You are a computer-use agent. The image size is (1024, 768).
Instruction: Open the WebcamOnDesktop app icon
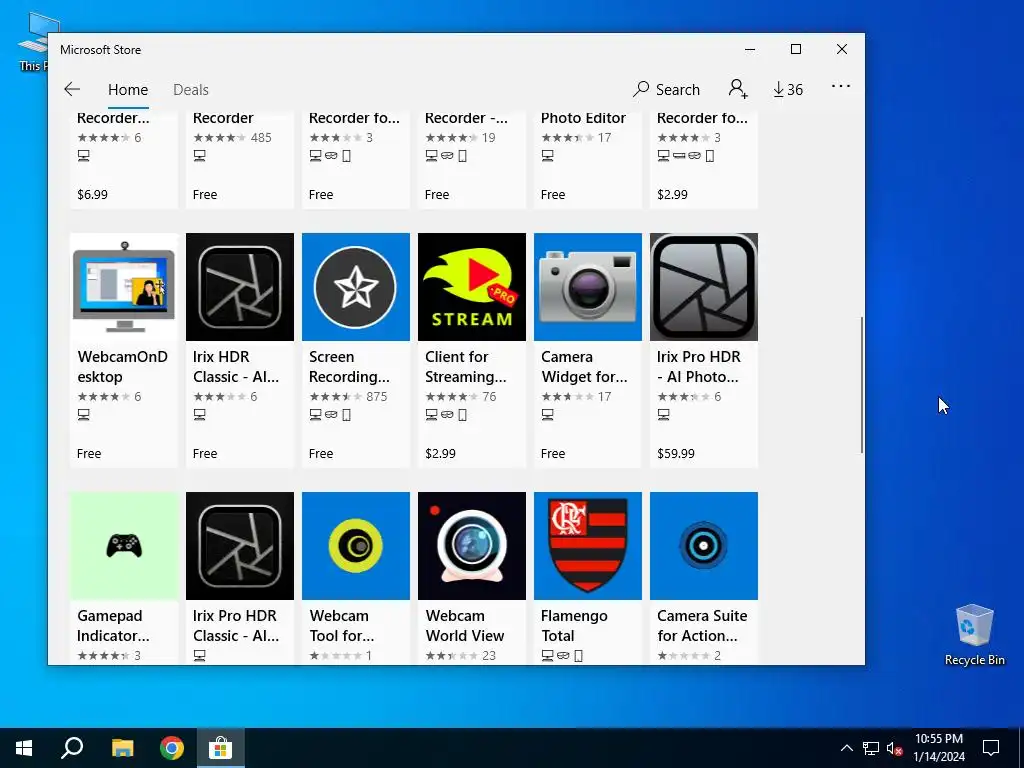tap(124, 287)
